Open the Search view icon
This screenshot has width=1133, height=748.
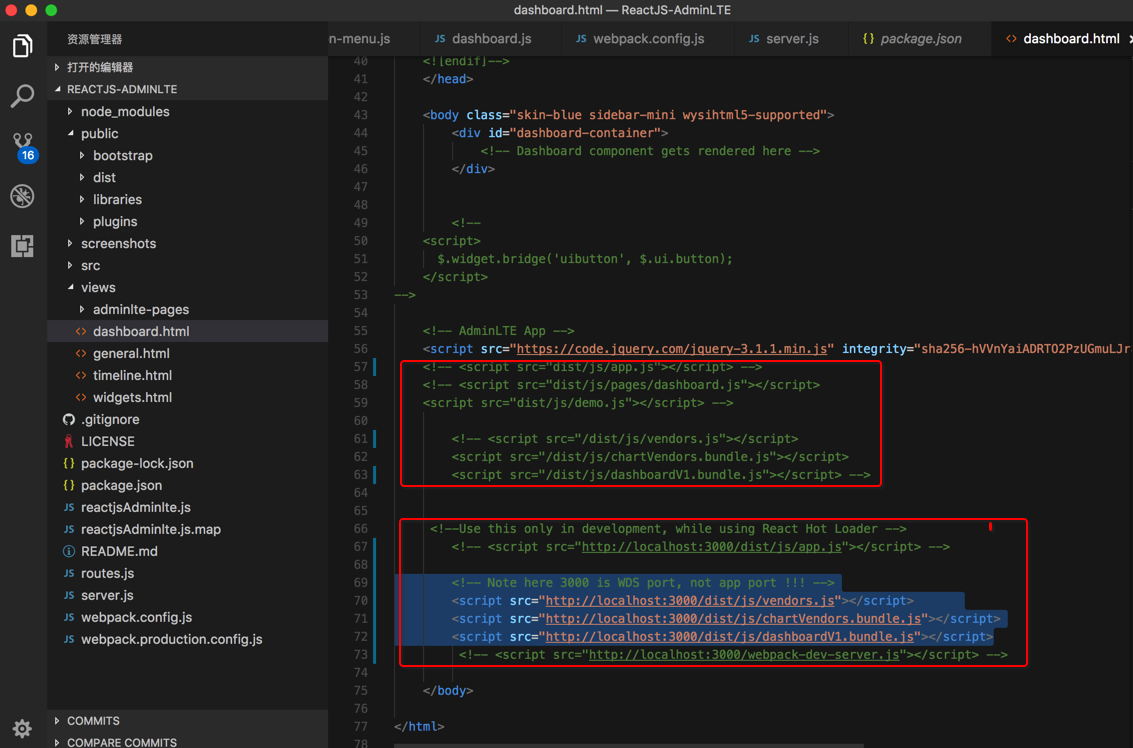(x=22, y=96)
